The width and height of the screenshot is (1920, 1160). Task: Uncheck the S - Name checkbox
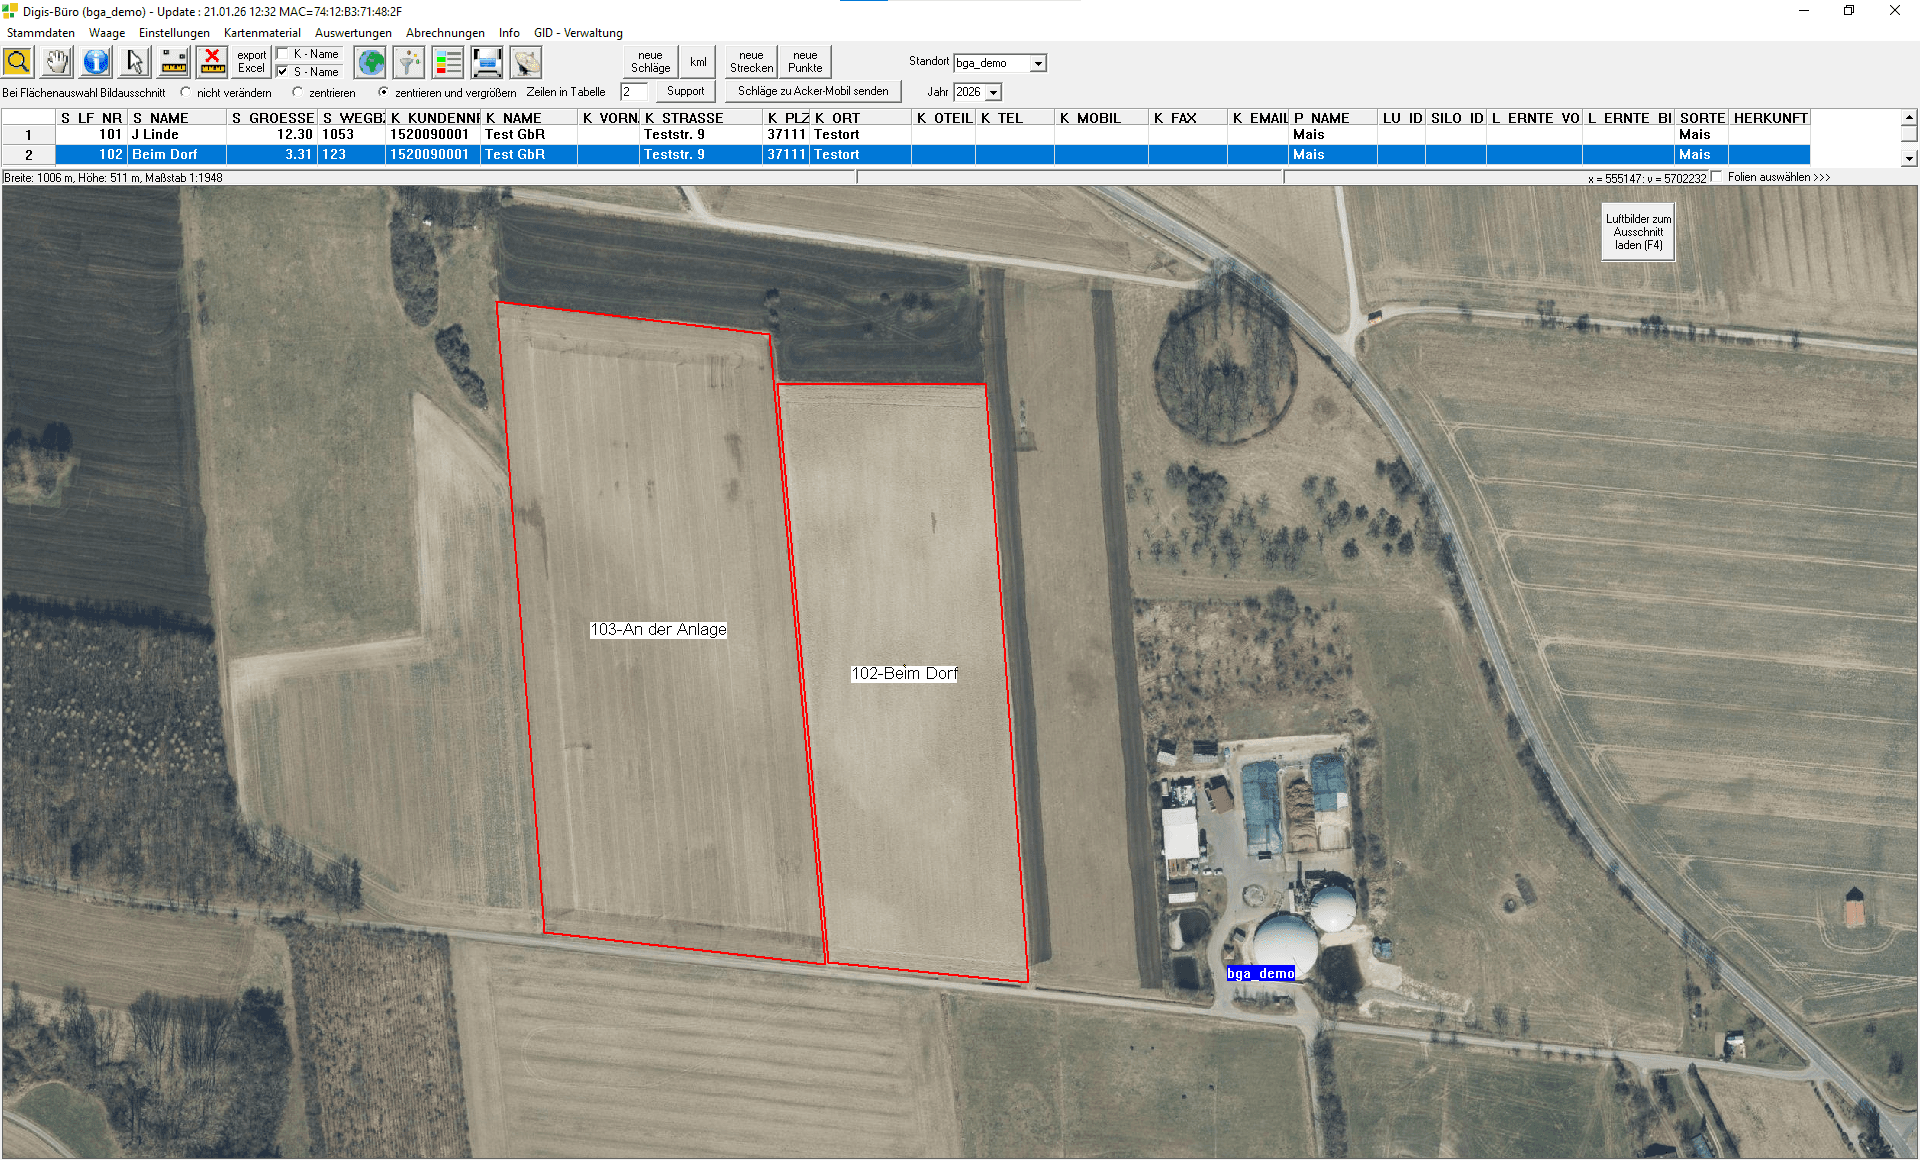click(x=283, y=72)
